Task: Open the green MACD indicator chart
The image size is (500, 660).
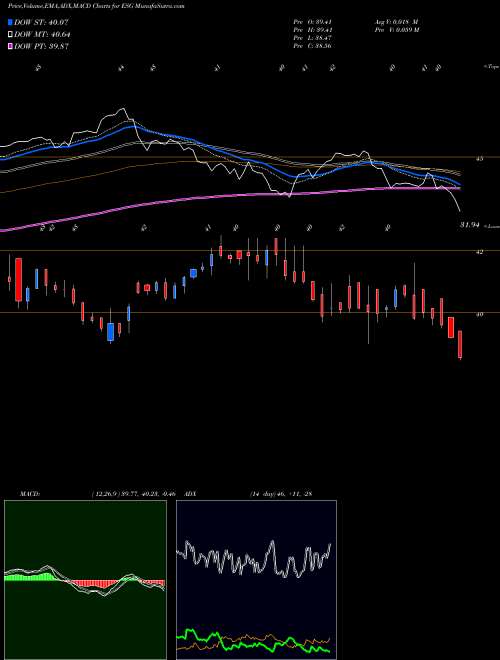Action: pyautogui.click(x=85, y=580)
